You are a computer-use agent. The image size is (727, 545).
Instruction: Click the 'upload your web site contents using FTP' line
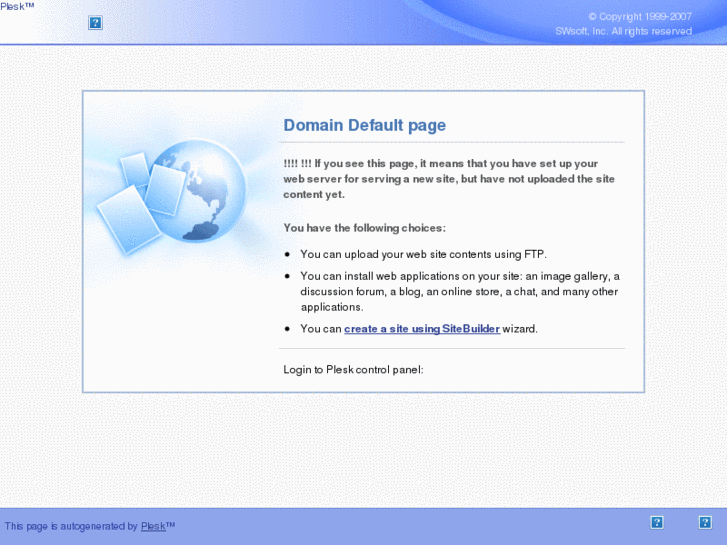tap(423, 254)
